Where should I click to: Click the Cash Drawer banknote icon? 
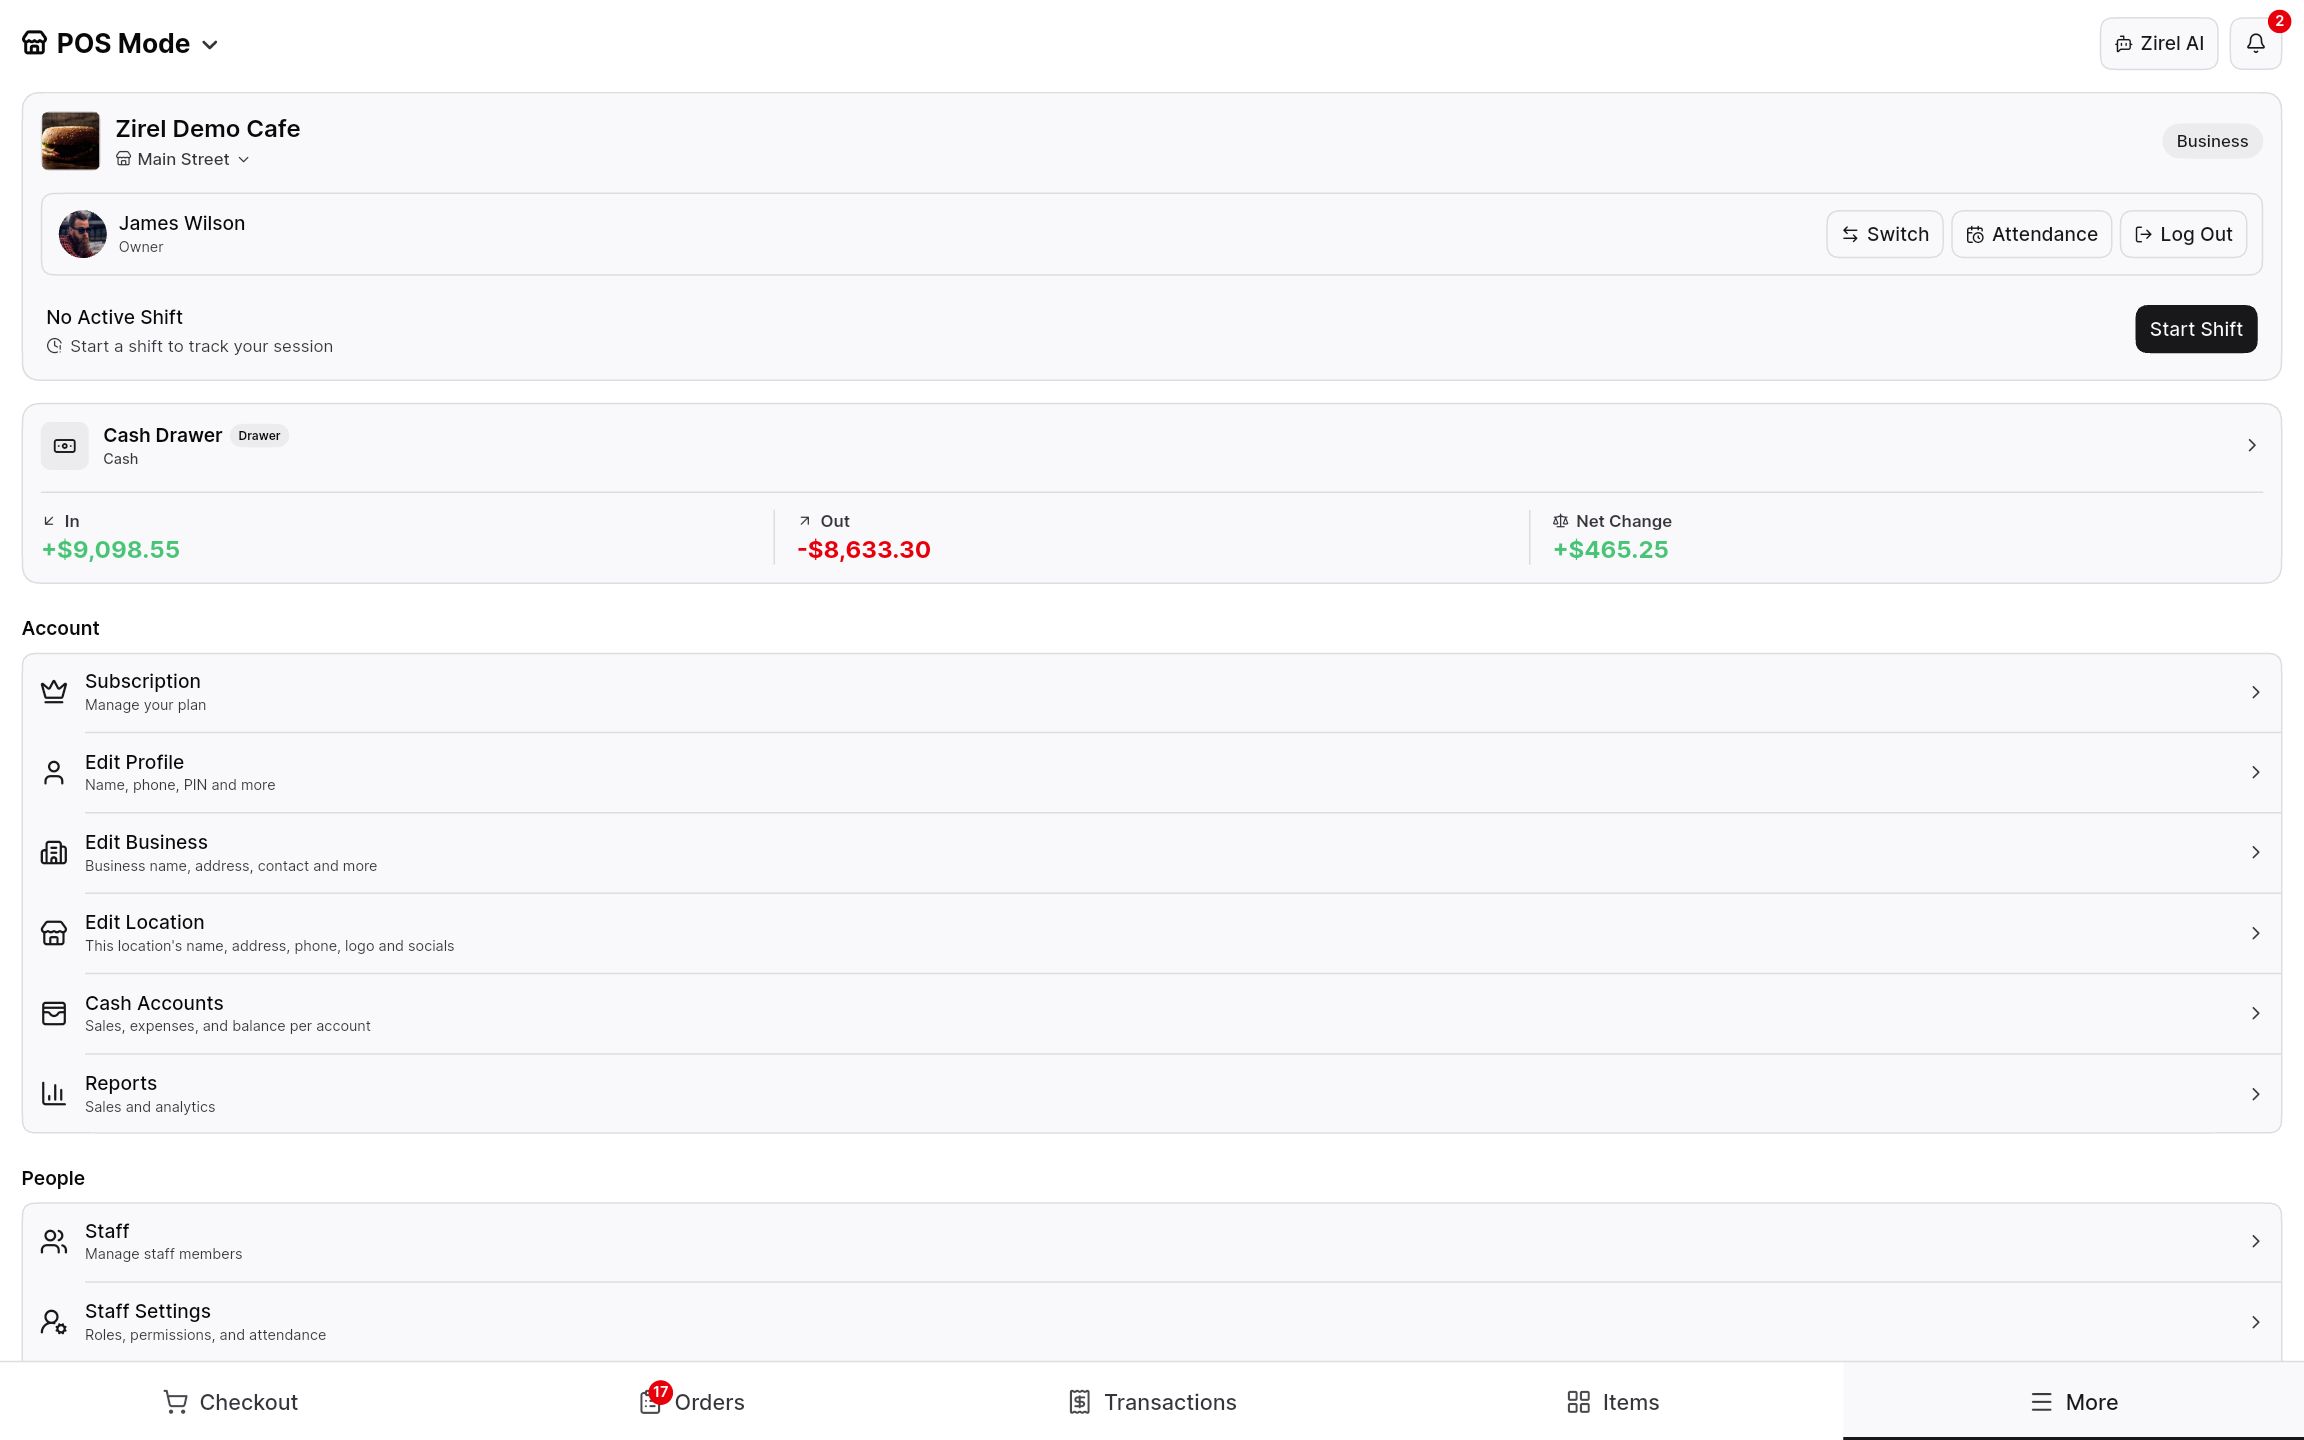click(x=65, y=446)
